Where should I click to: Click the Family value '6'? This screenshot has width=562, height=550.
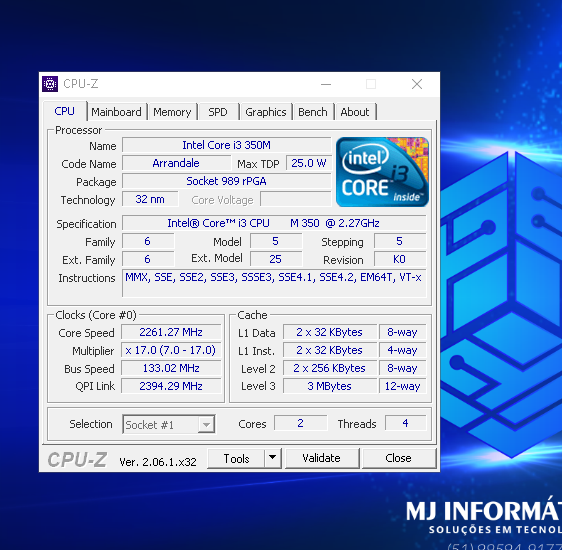click(x=148, y=241)
